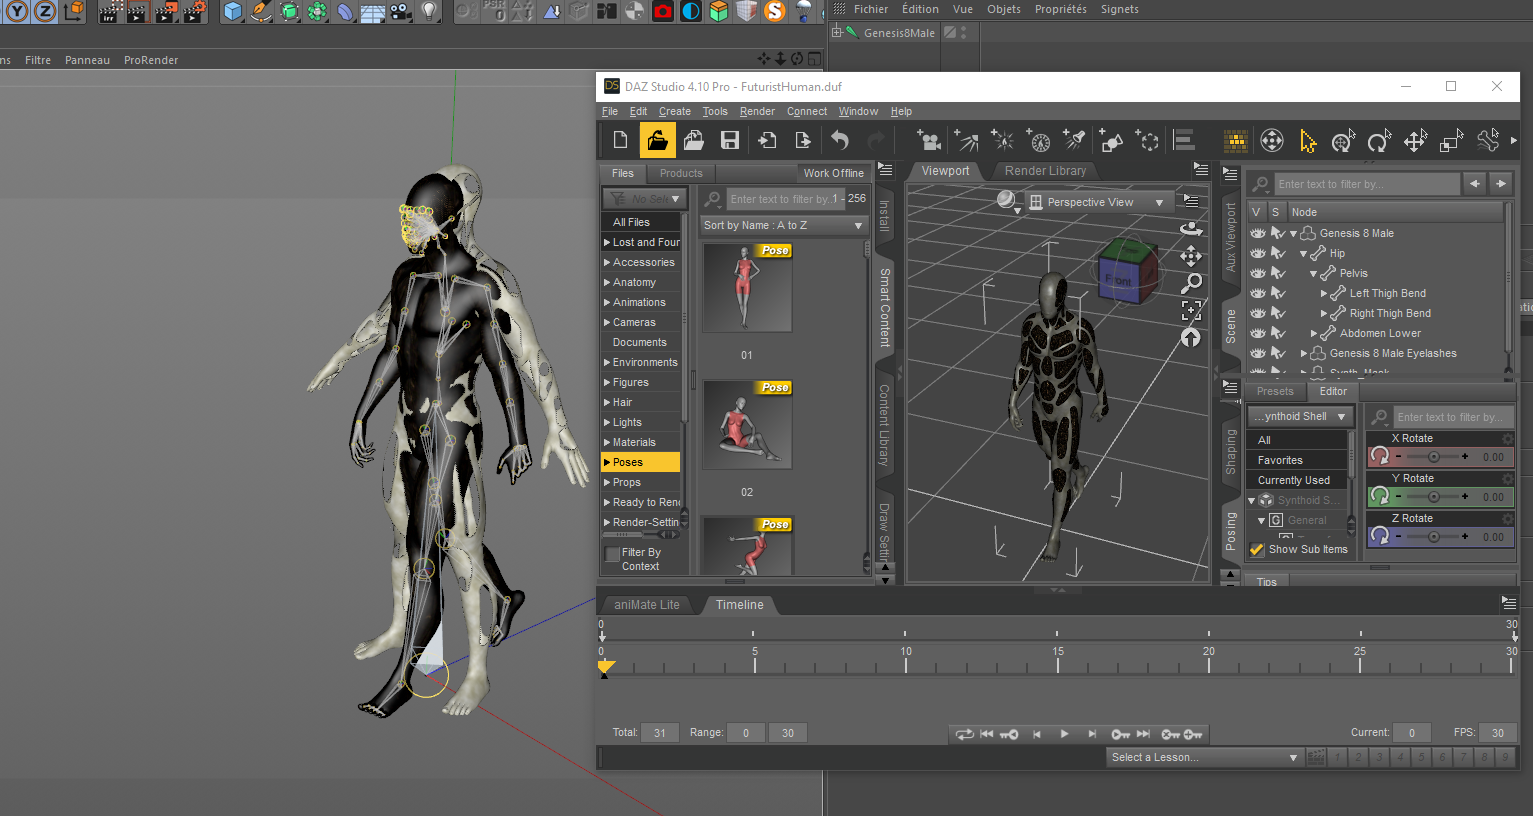This screenshot has height=816, width=1533.
Task: Uncheck Show Sub Items checkbox
Action: point(1257,550)
